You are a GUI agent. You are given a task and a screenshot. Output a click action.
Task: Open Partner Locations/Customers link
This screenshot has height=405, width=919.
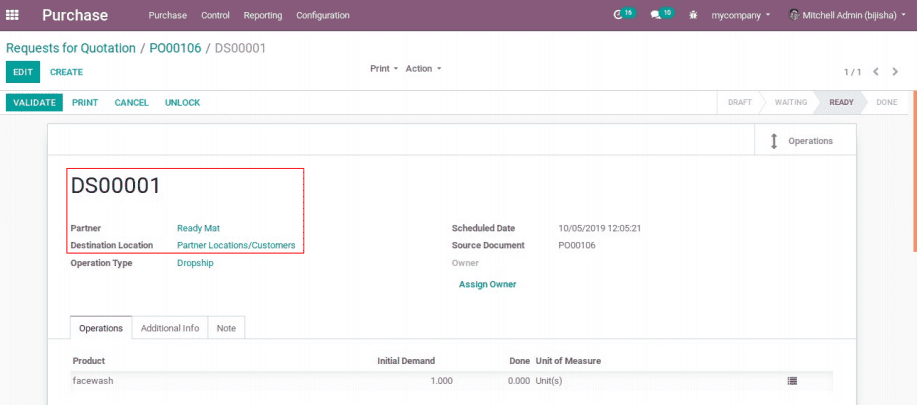[236, 245]
